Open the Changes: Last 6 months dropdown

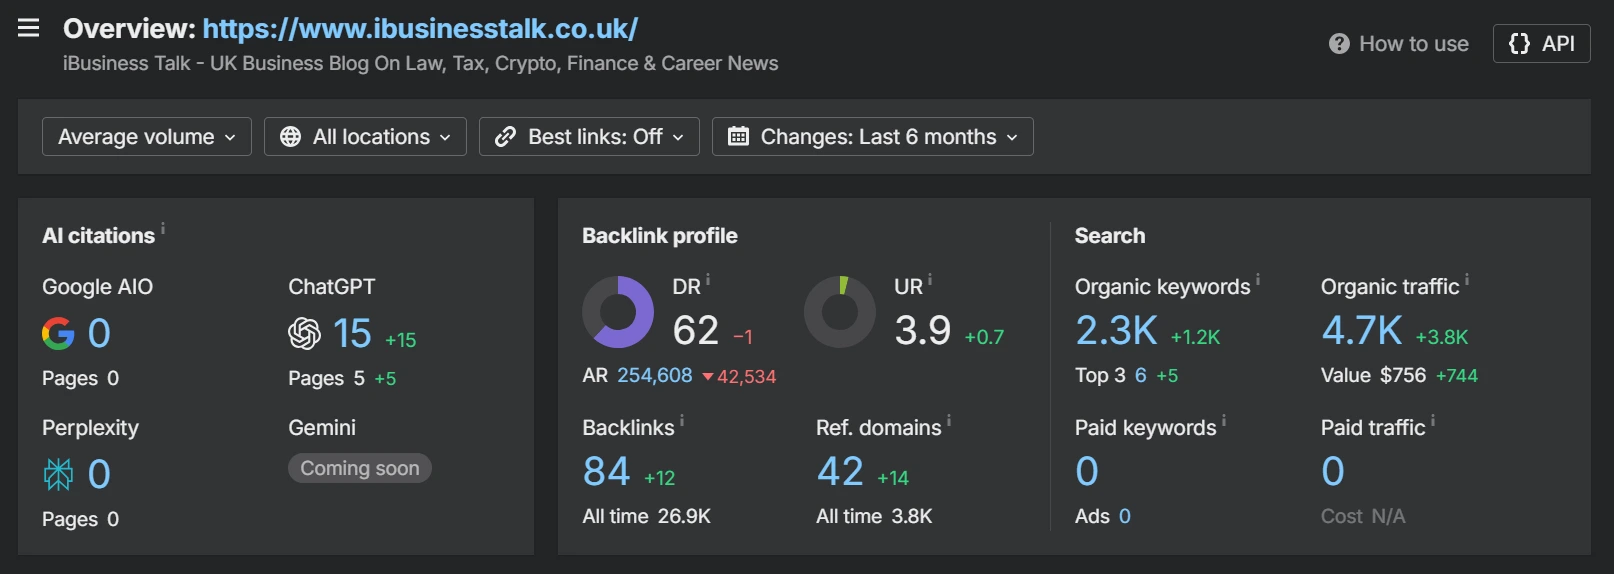click(x=872, y=137)
